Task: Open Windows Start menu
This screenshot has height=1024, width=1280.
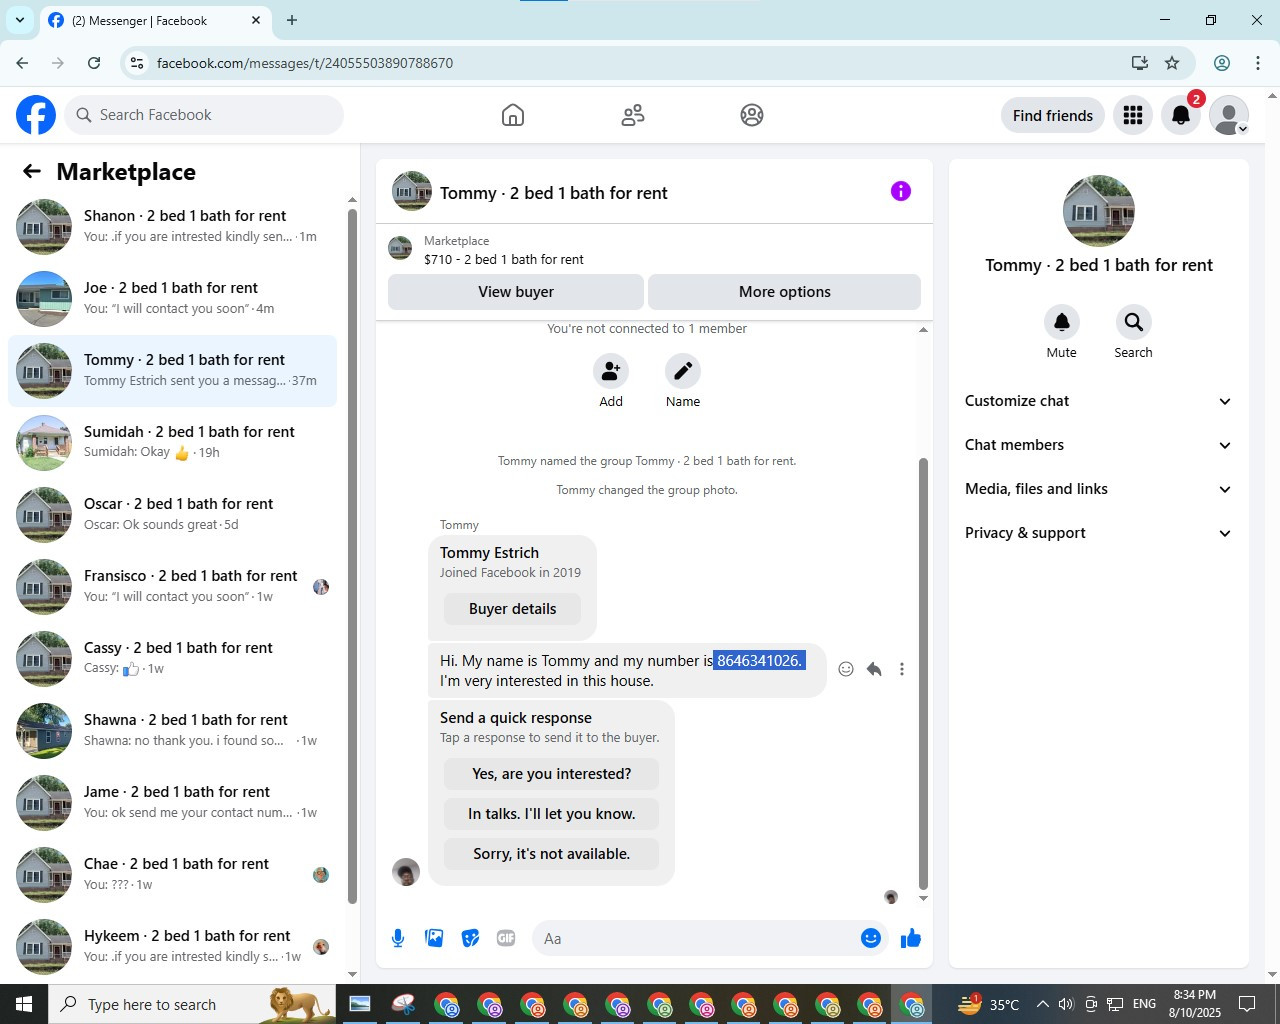Action: point(24,1004)
